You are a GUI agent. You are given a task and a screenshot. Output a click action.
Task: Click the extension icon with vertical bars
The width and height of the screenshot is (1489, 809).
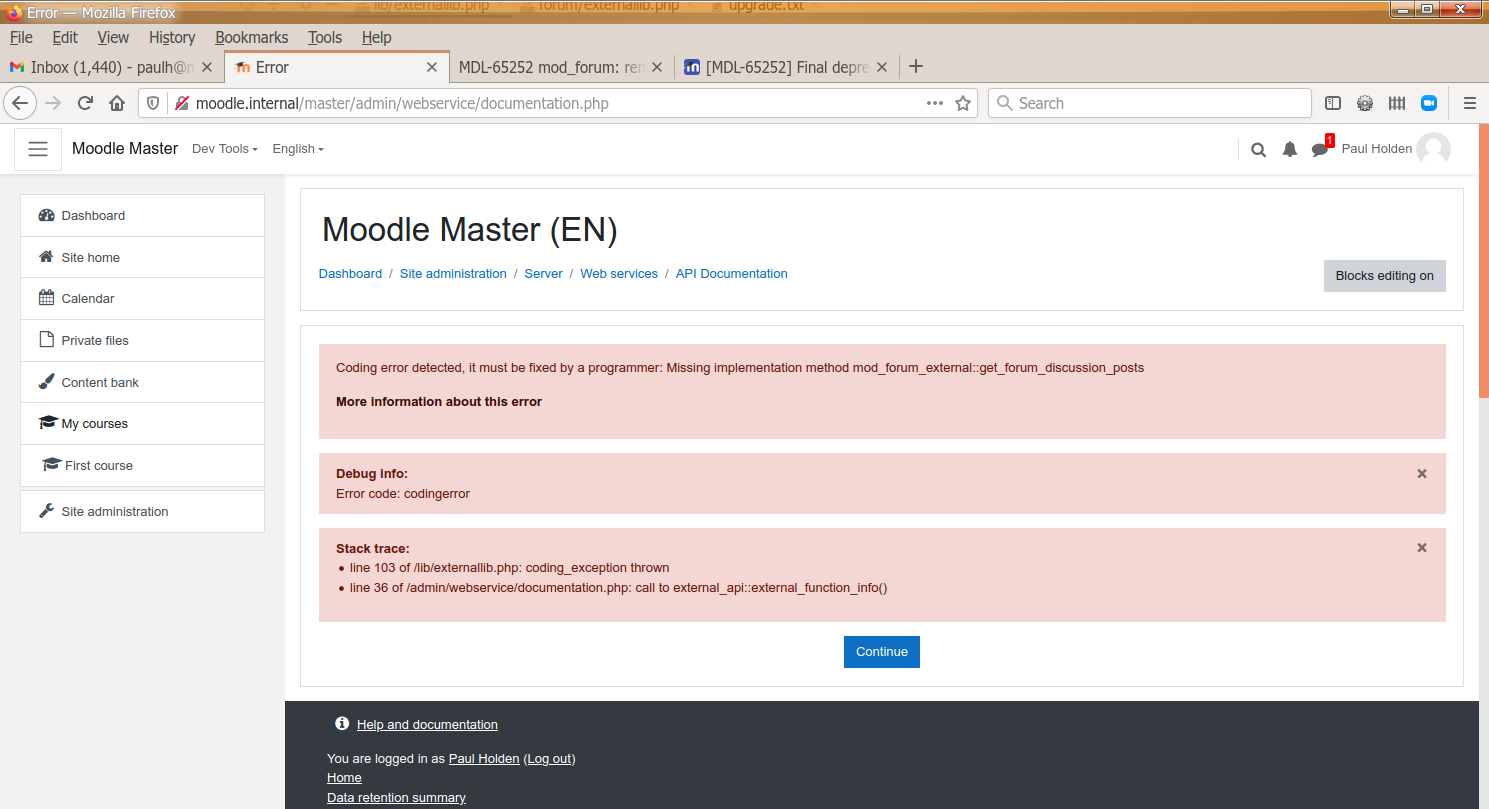coord(1397,103)
